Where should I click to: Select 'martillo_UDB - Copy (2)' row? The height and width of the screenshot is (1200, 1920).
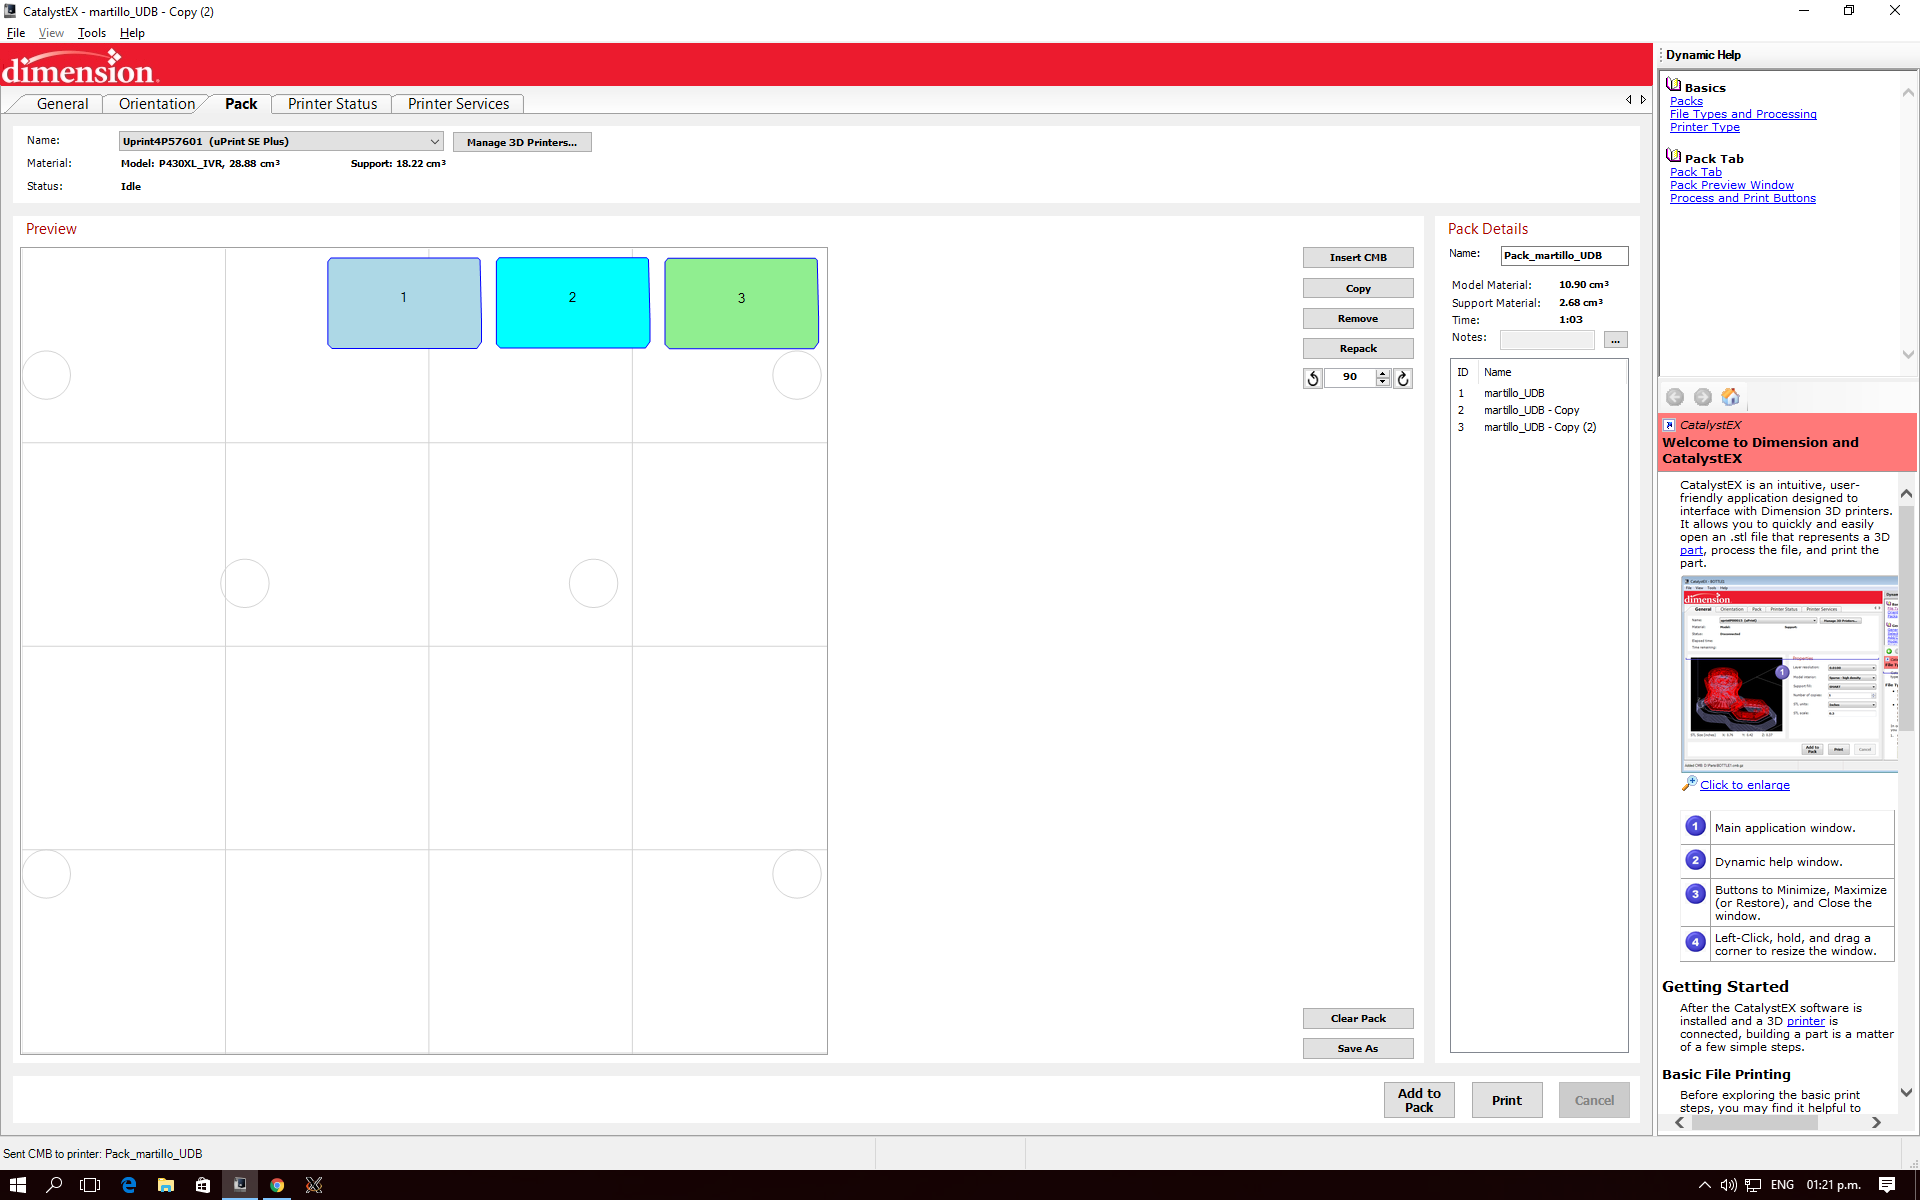pyautogui.click(x=1538, y=427)
